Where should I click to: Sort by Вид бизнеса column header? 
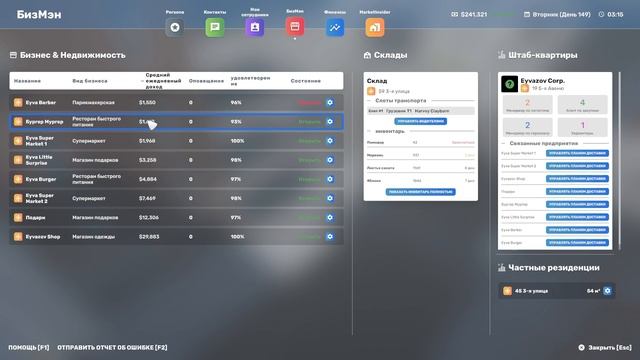[90, 81]
